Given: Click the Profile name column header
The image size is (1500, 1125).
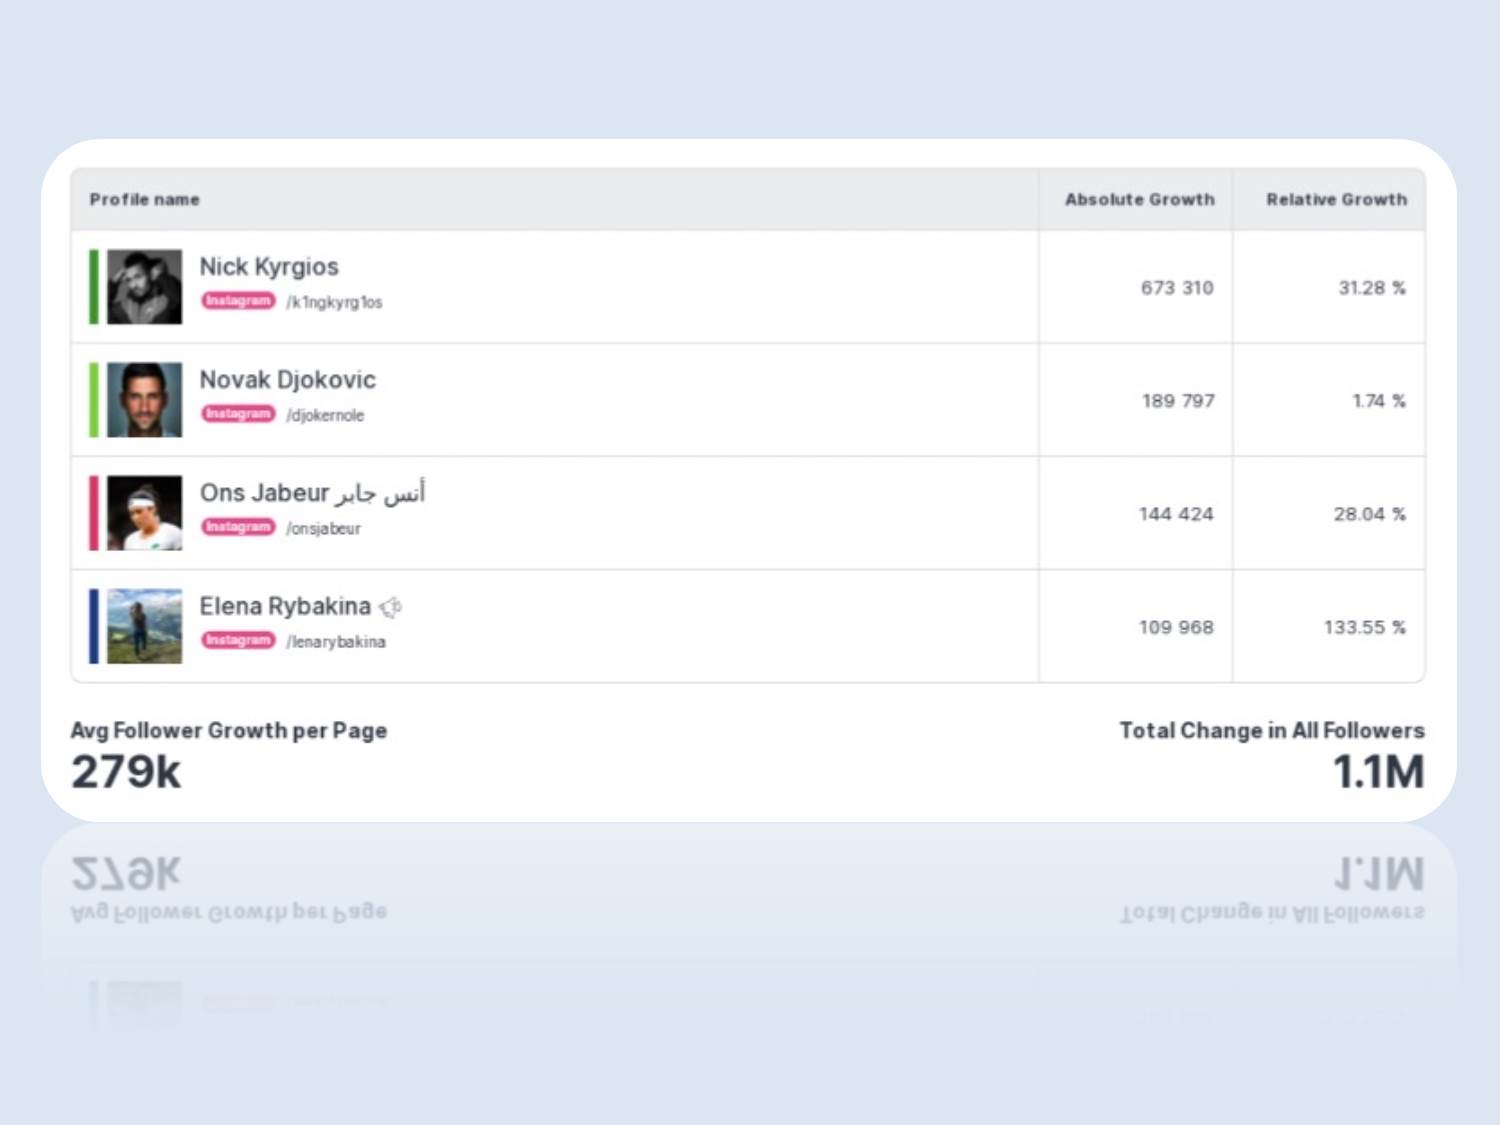Looking at the screenshot, I should (x=145, y=200).
